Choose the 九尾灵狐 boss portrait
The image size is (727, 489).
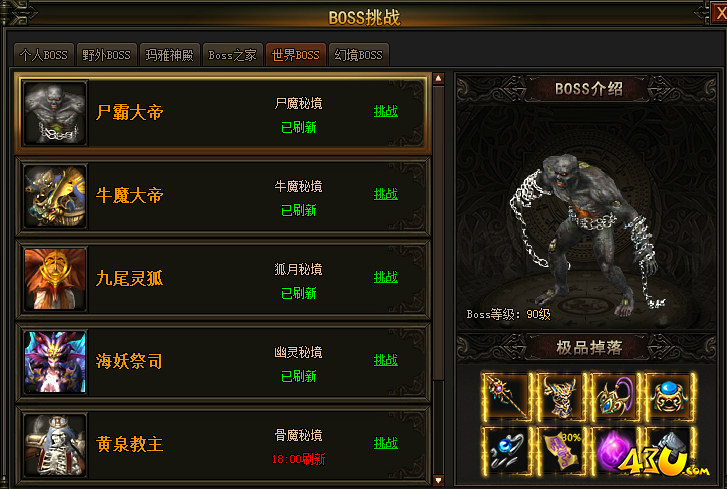(x=55, y=279)
